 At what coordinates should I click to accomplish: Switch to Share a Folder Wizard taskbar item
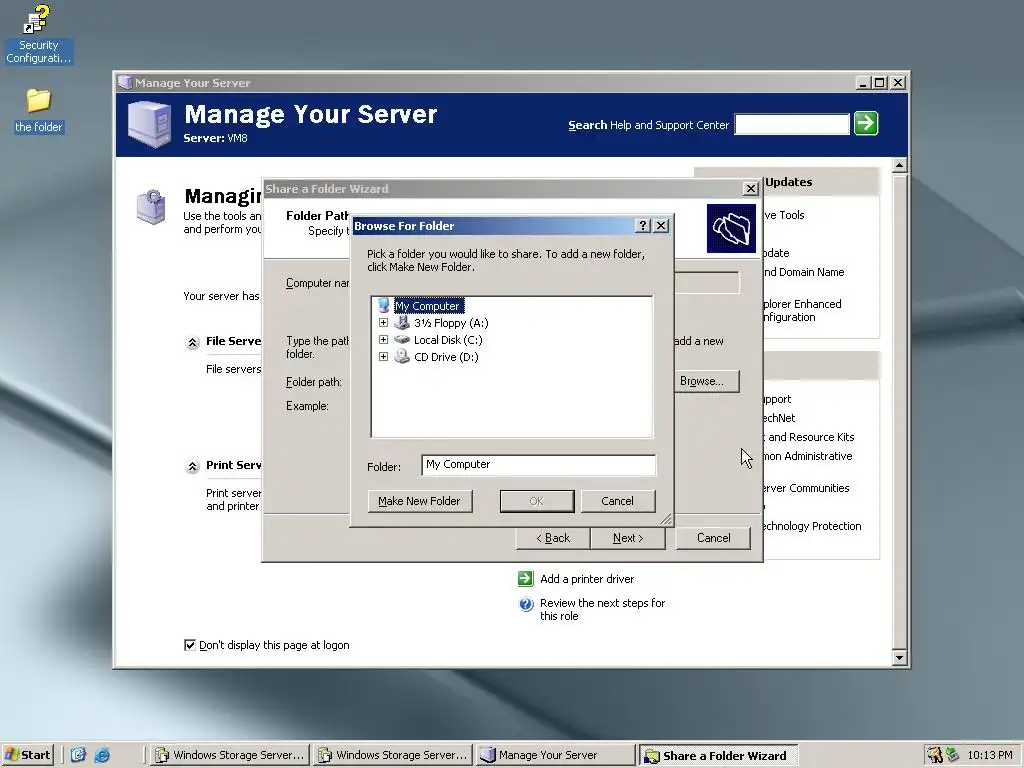(718, 756)
